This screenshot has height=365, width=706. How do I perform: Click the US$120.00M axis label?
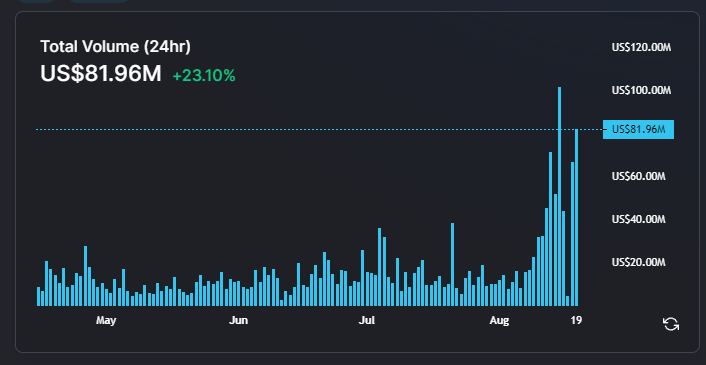(x=641, y=47)
